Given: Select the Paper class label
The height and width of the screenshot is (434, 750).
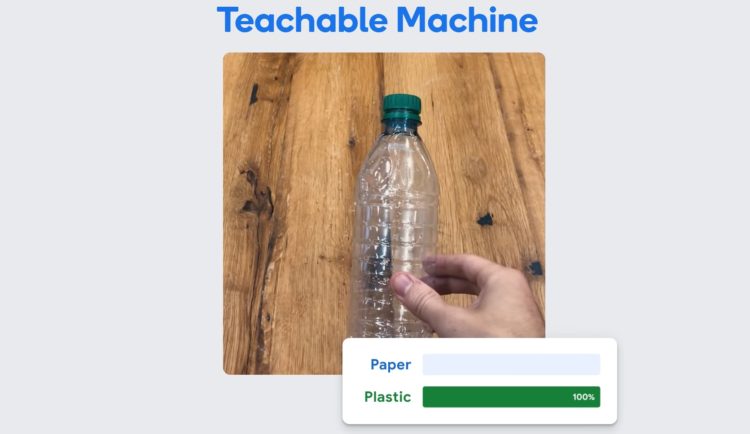Looking at the screenshot, I should click(390, 365).
